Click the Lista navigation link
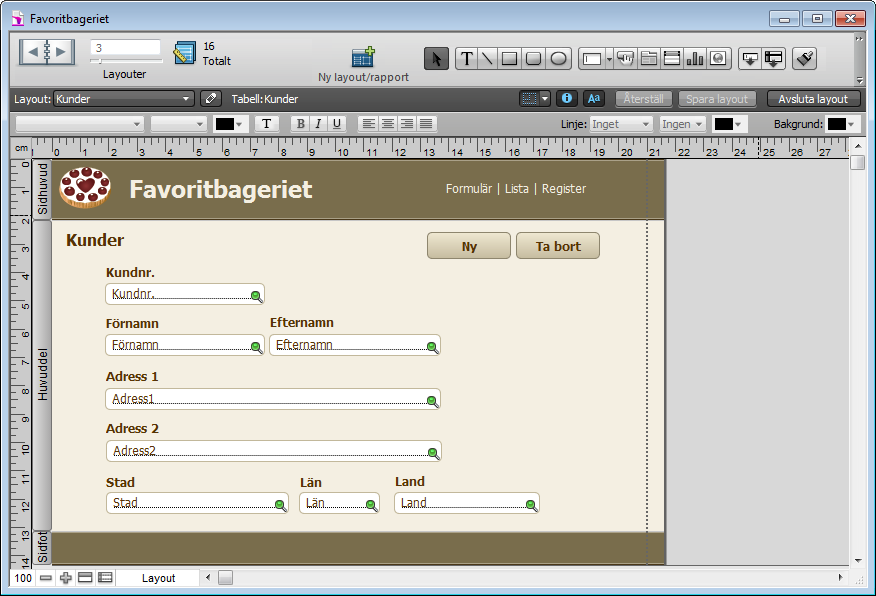This screenshot has width=876, height=596. pyautogui.click(x=517, y=189)
